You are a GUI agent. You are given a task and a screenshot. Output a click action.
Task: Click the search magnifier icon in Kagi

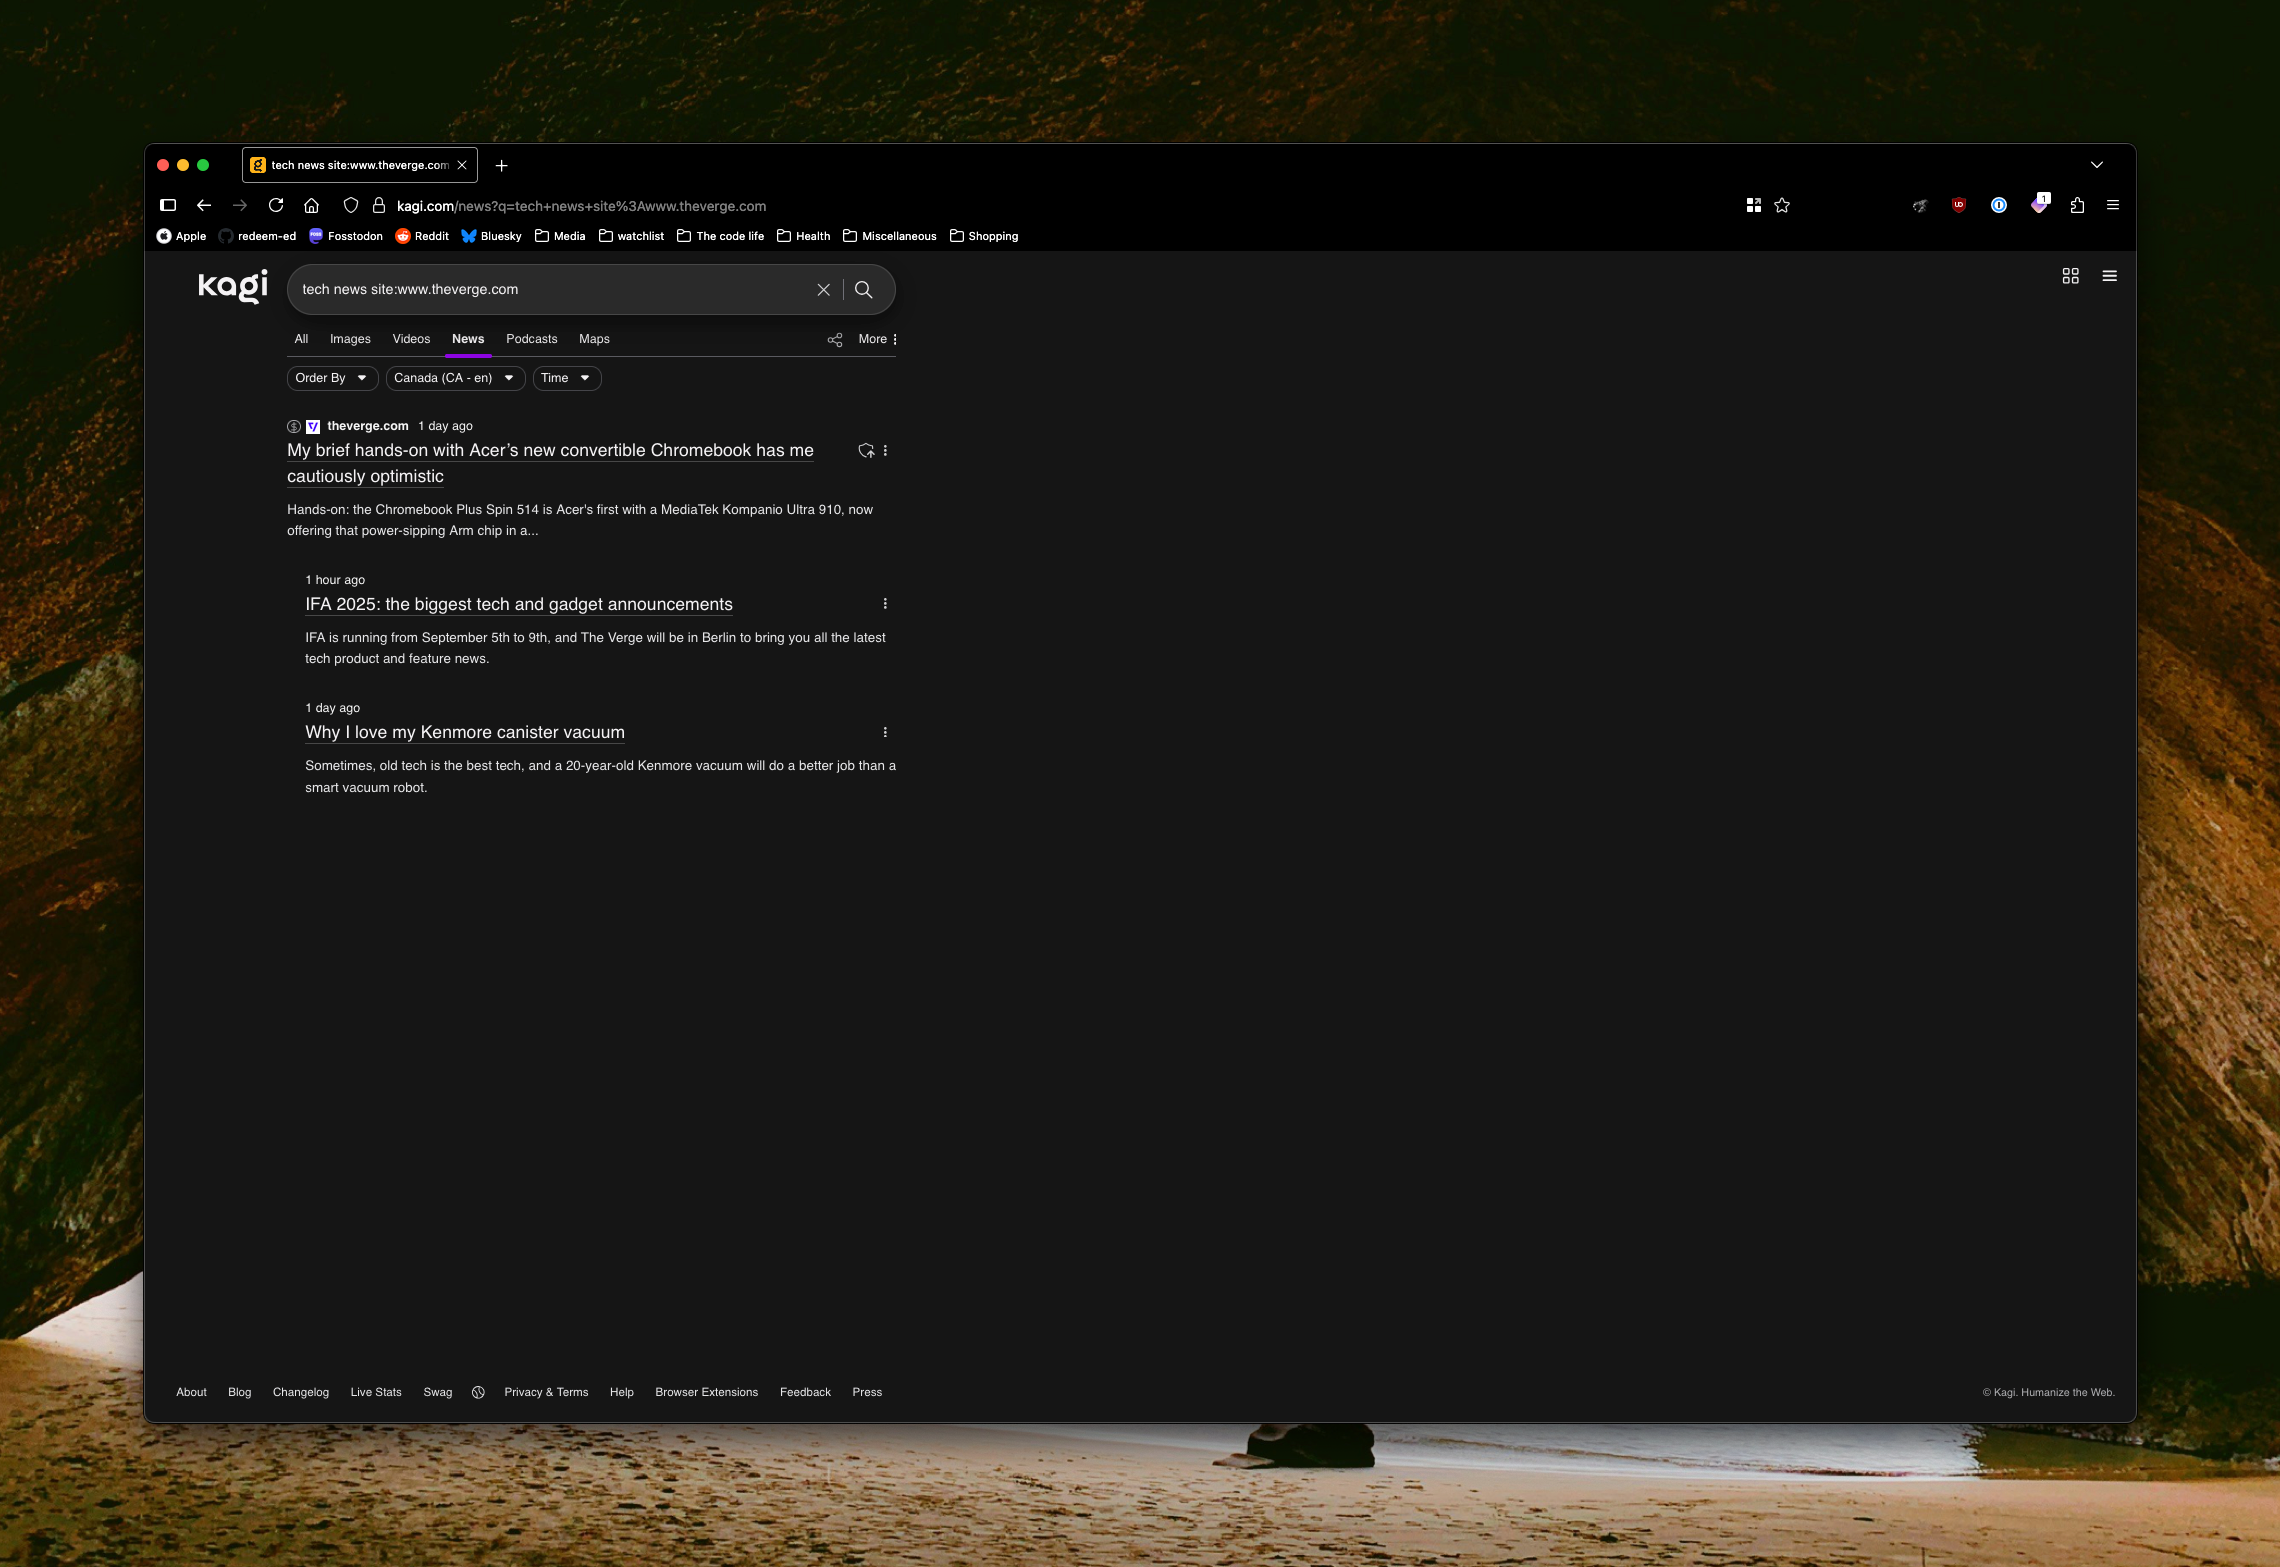pyautogui.click(x=864, y=290)
